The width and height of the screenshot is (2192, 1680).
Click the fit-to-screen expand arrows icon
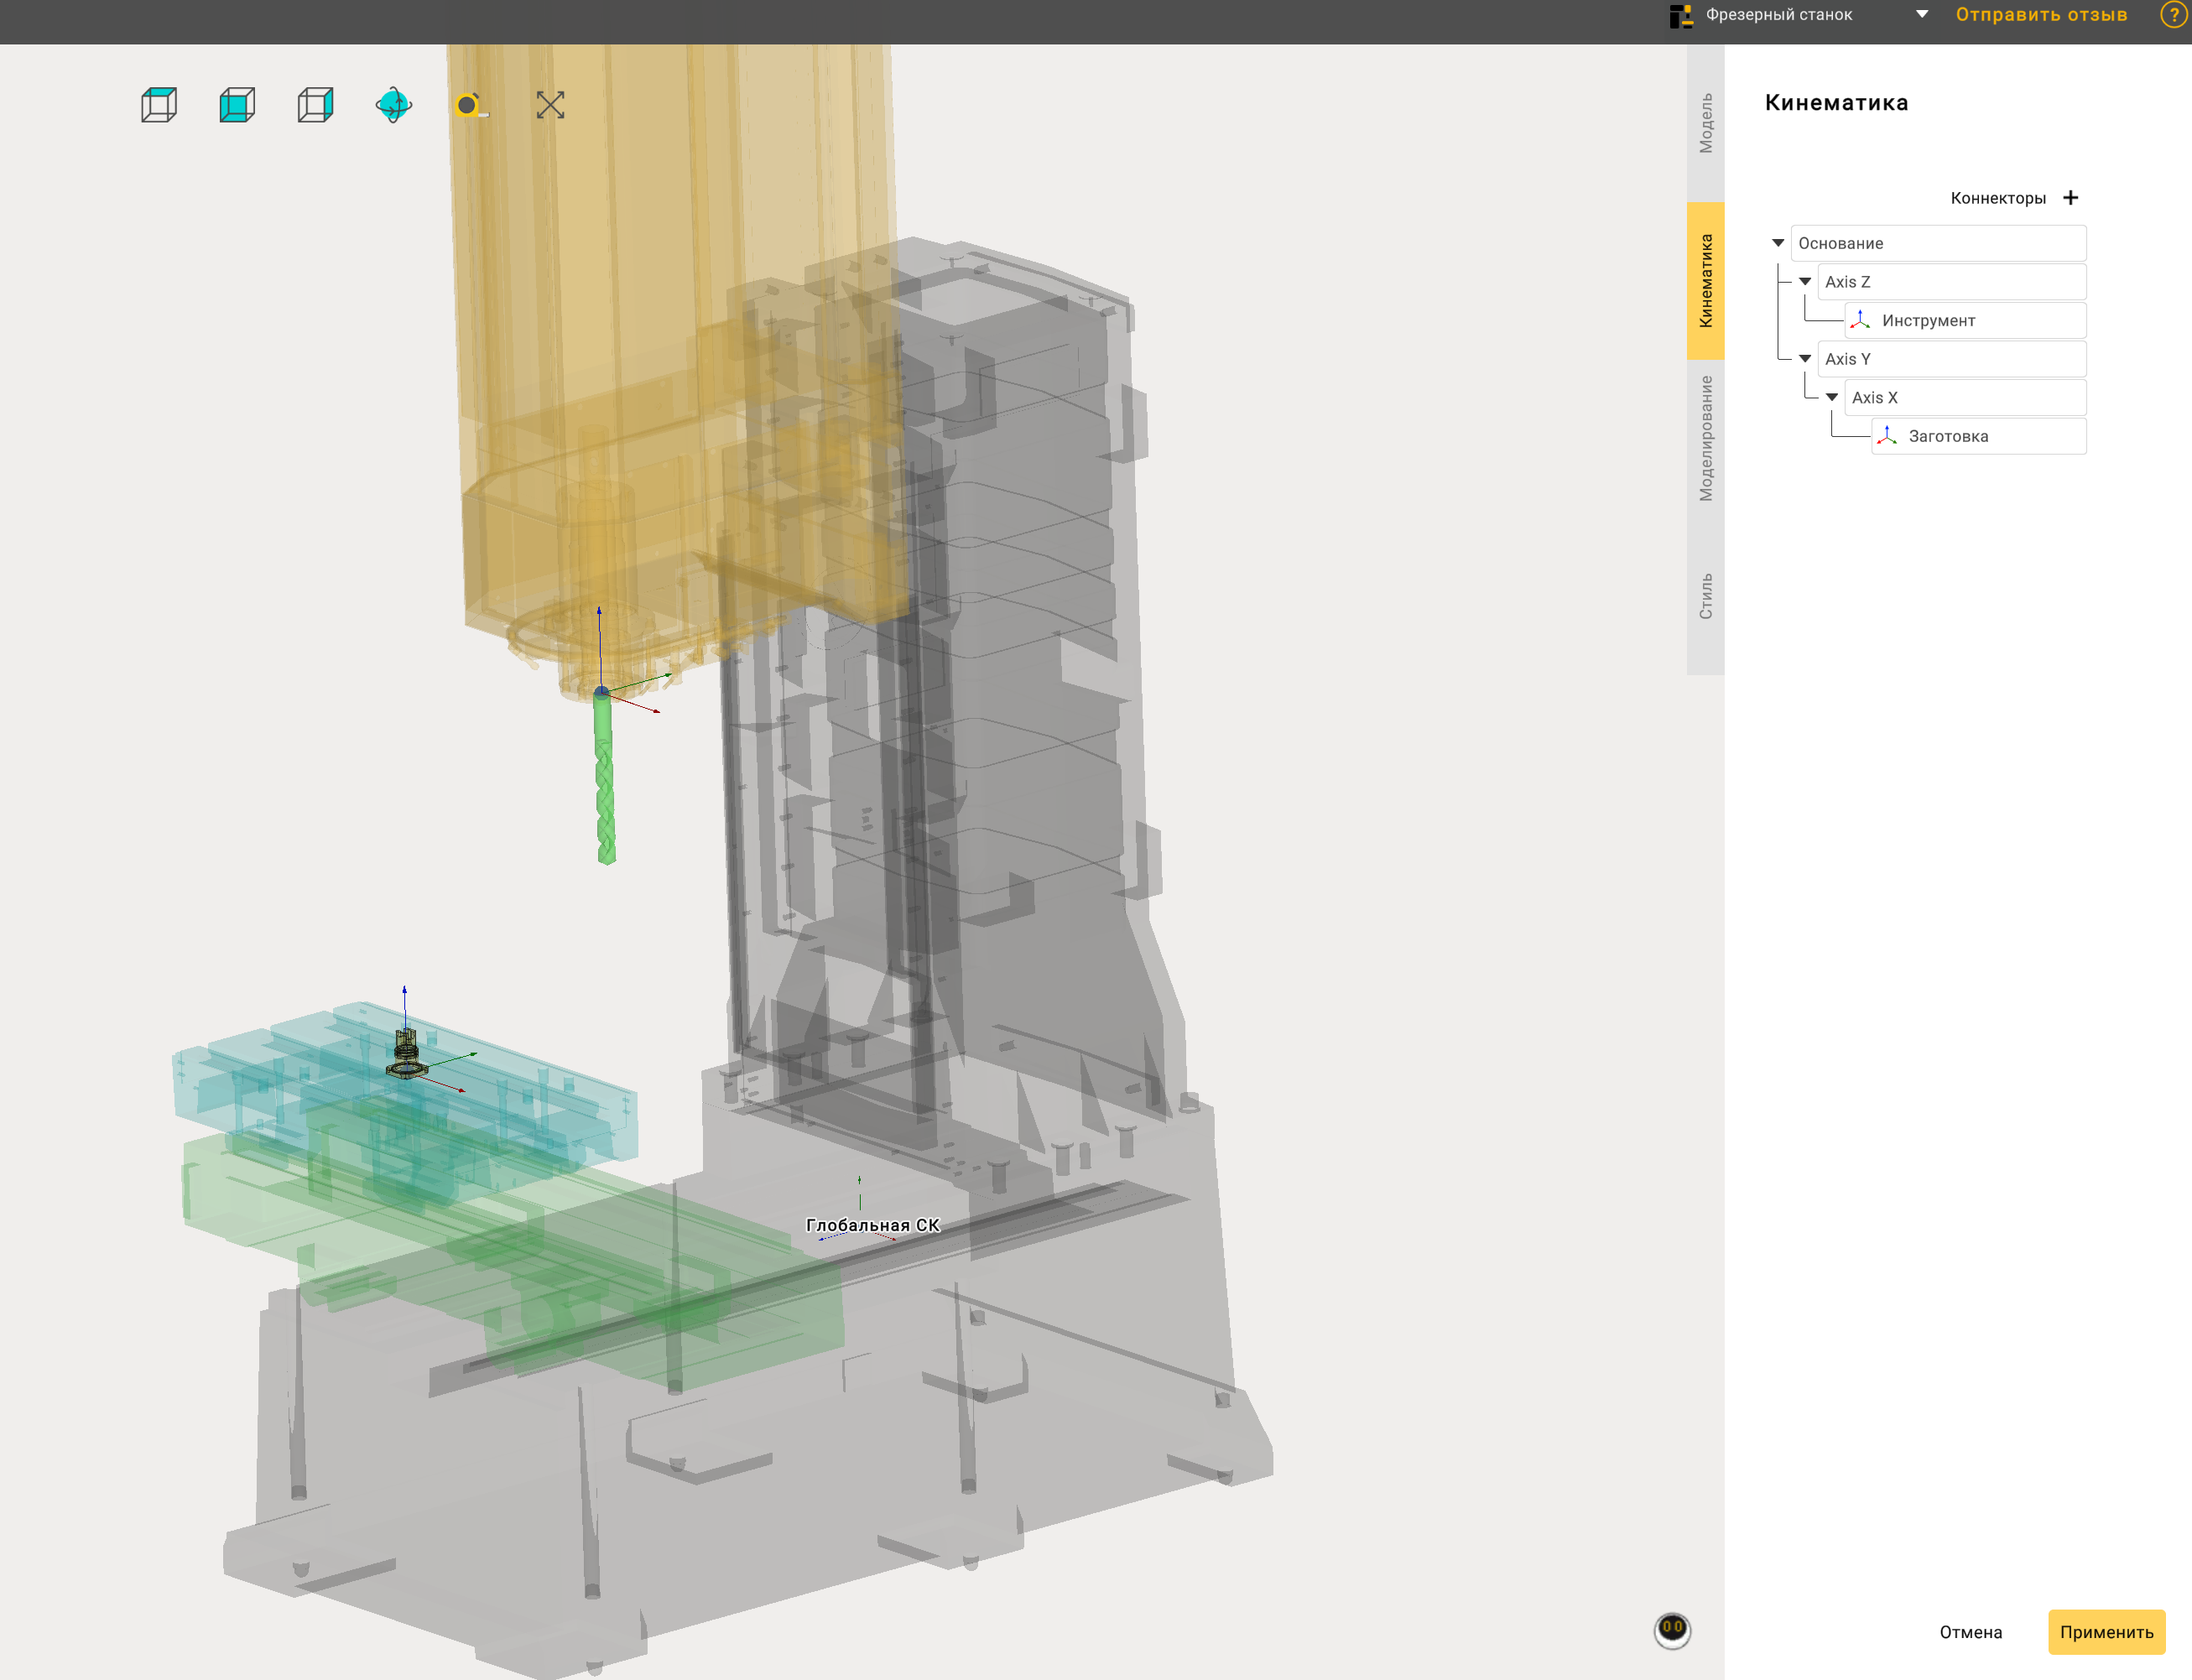[550, 105]
